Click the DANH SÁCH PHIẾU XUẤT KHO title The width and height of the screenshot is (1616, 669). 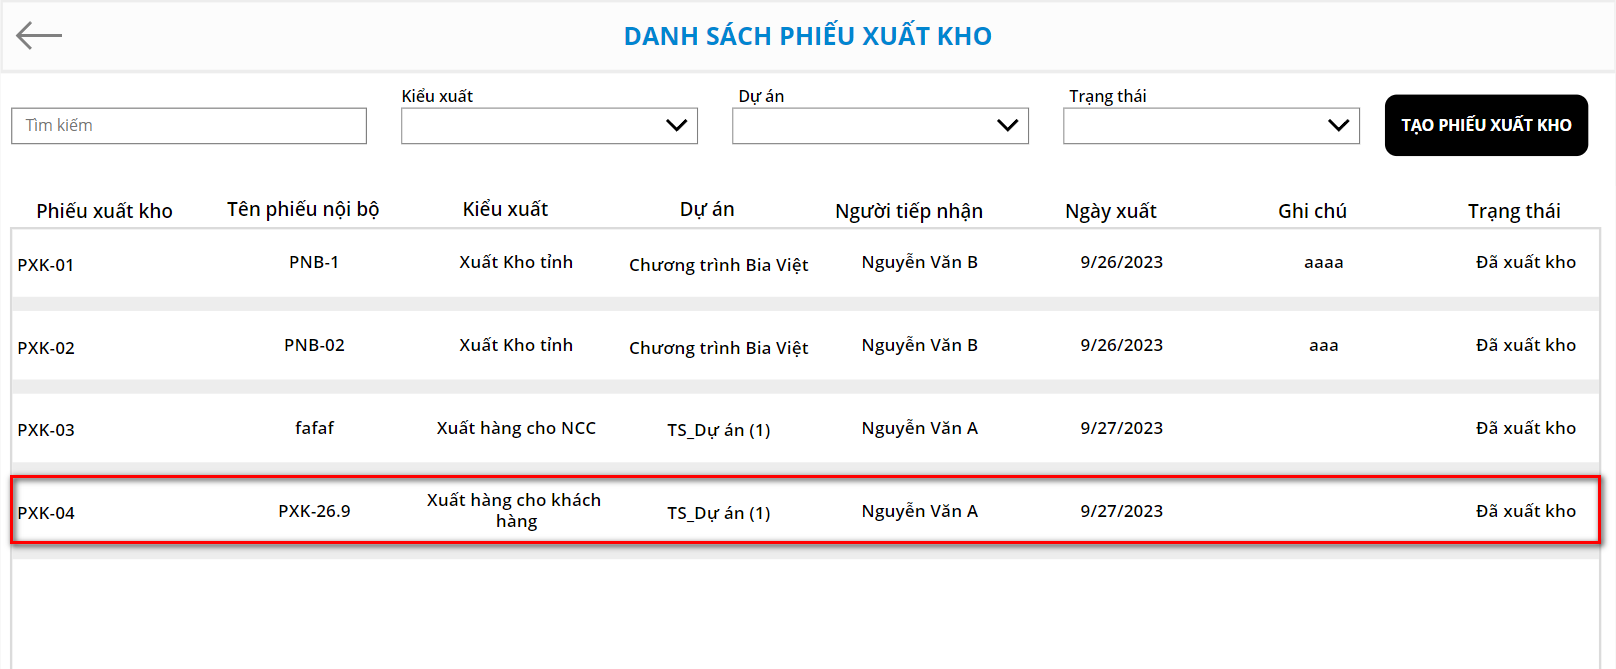pyautogui.click(x=808, y=36)
